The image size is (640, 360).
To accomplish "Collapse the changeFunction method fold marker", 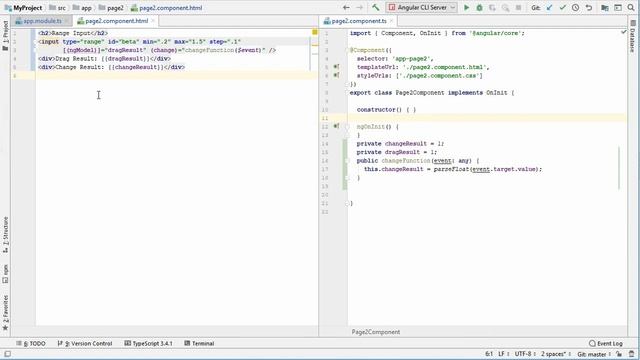I will tap(347, 161).
